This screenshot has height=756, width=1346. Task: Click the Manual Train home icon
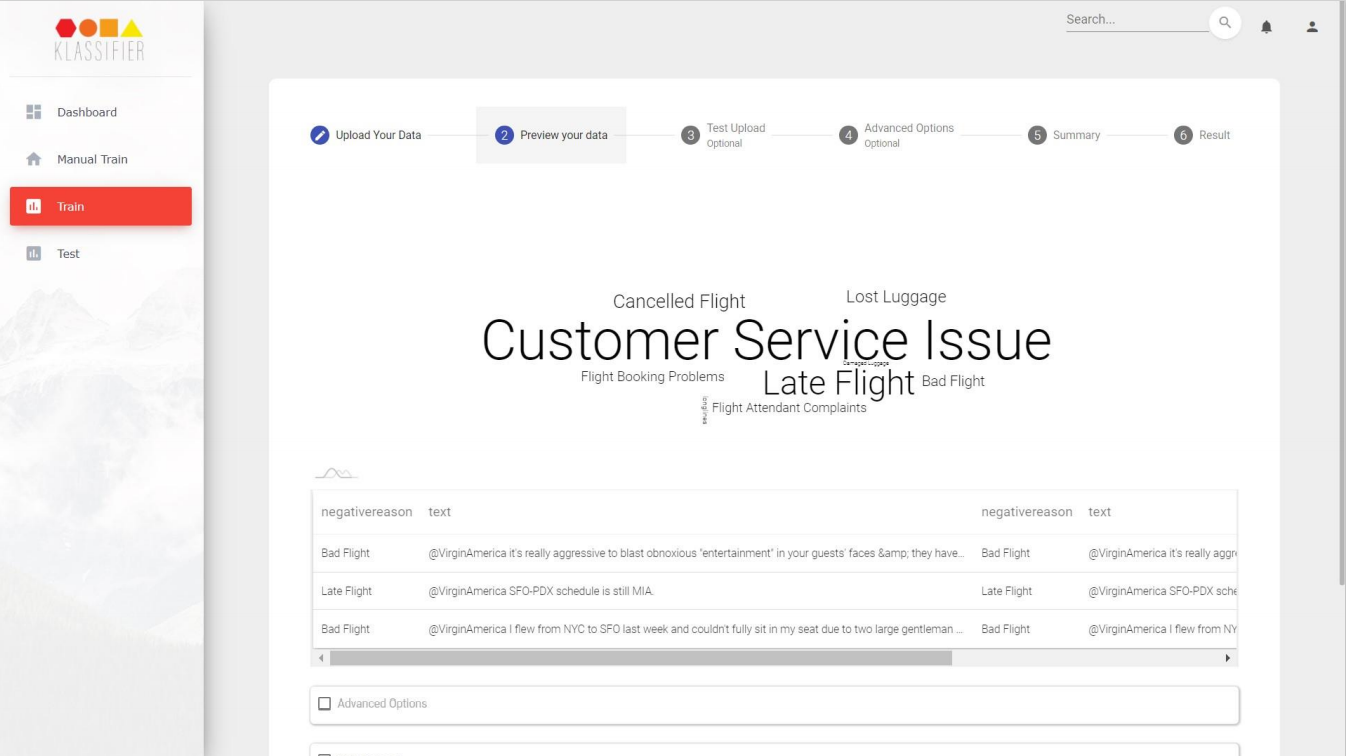point(33,159)
